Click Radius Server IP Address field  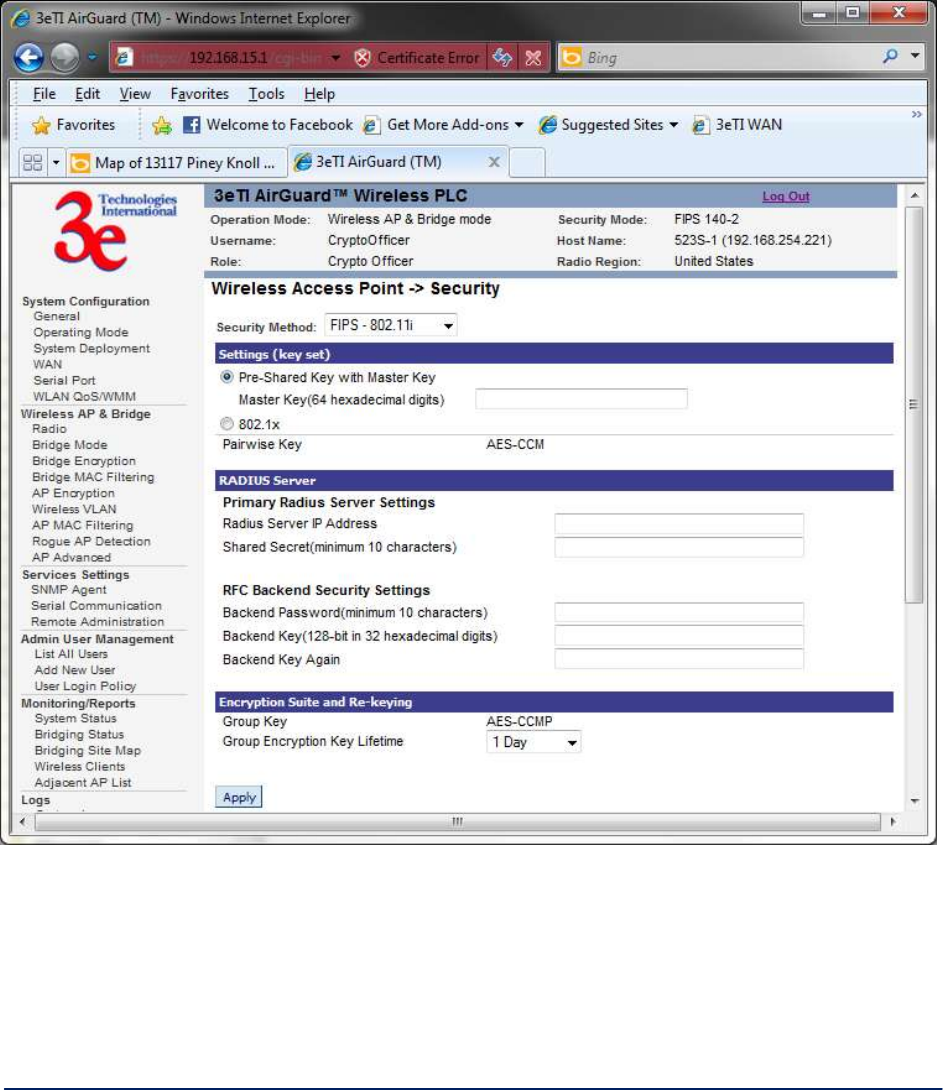[x=679, y=523]
